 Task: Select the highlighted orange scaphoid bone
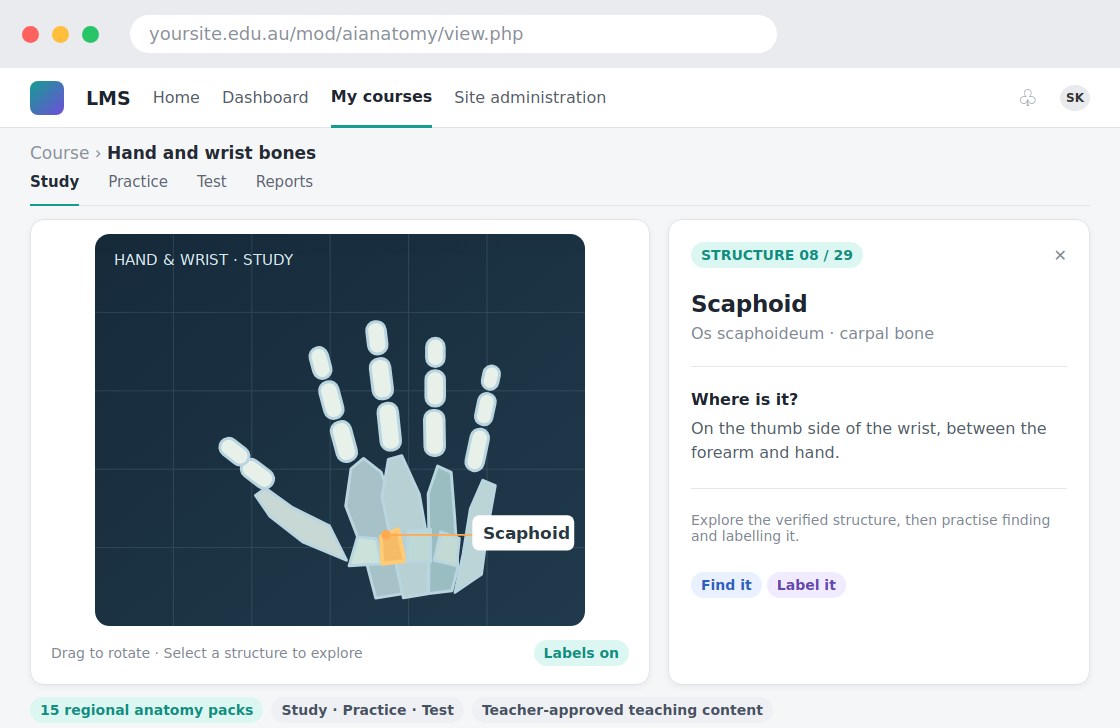tap(391, 548)
